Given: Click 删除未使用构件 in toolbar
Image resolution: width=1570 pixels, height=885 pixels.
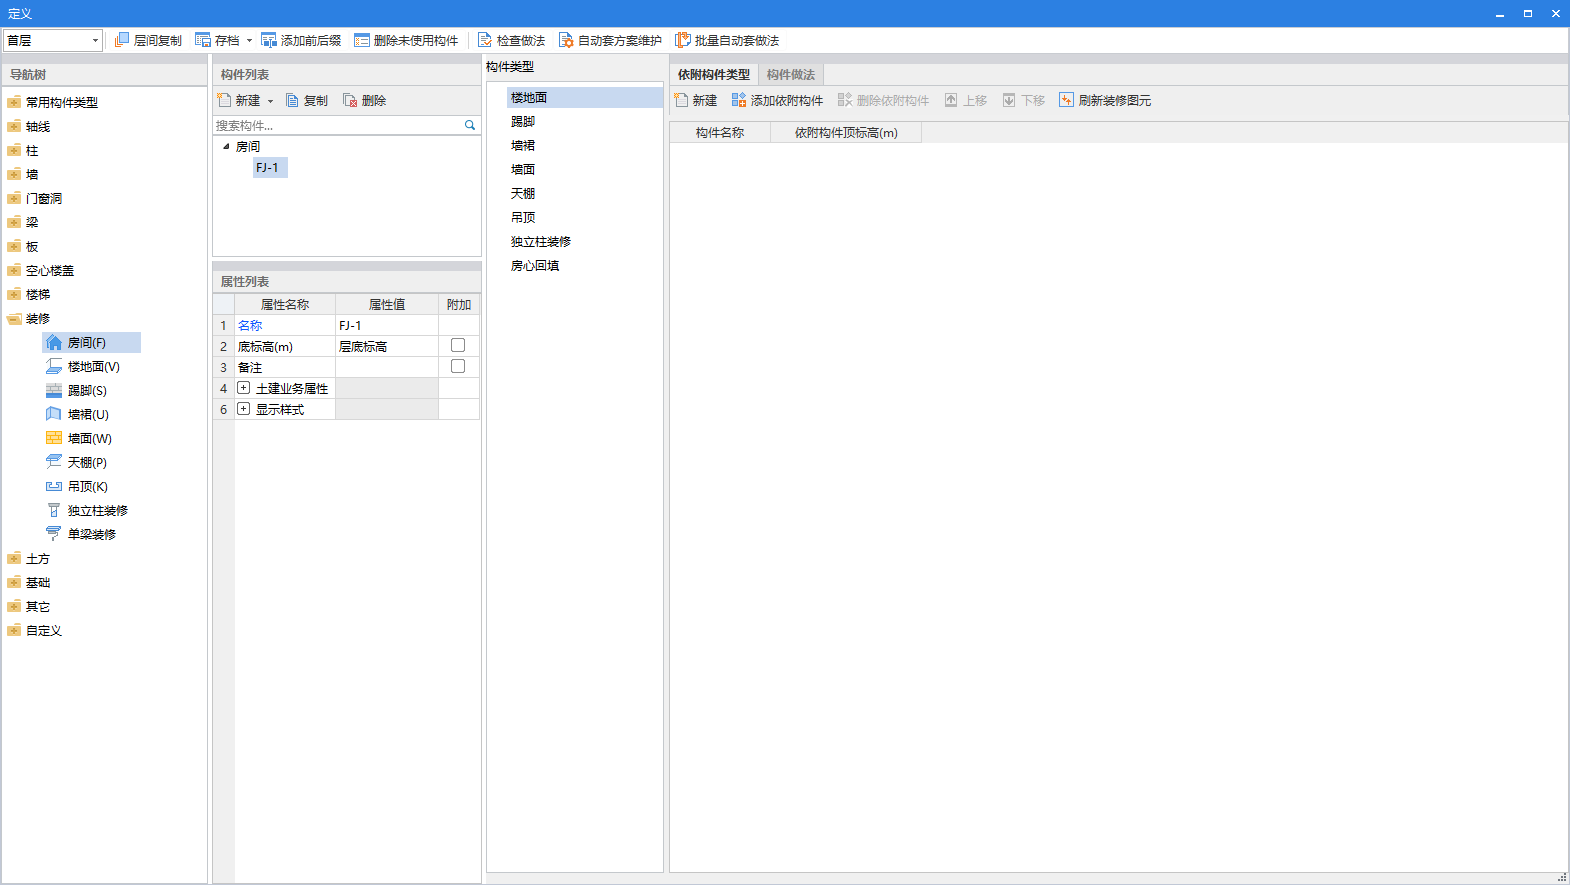Looking at the screenshot, I should pos(406,40).
